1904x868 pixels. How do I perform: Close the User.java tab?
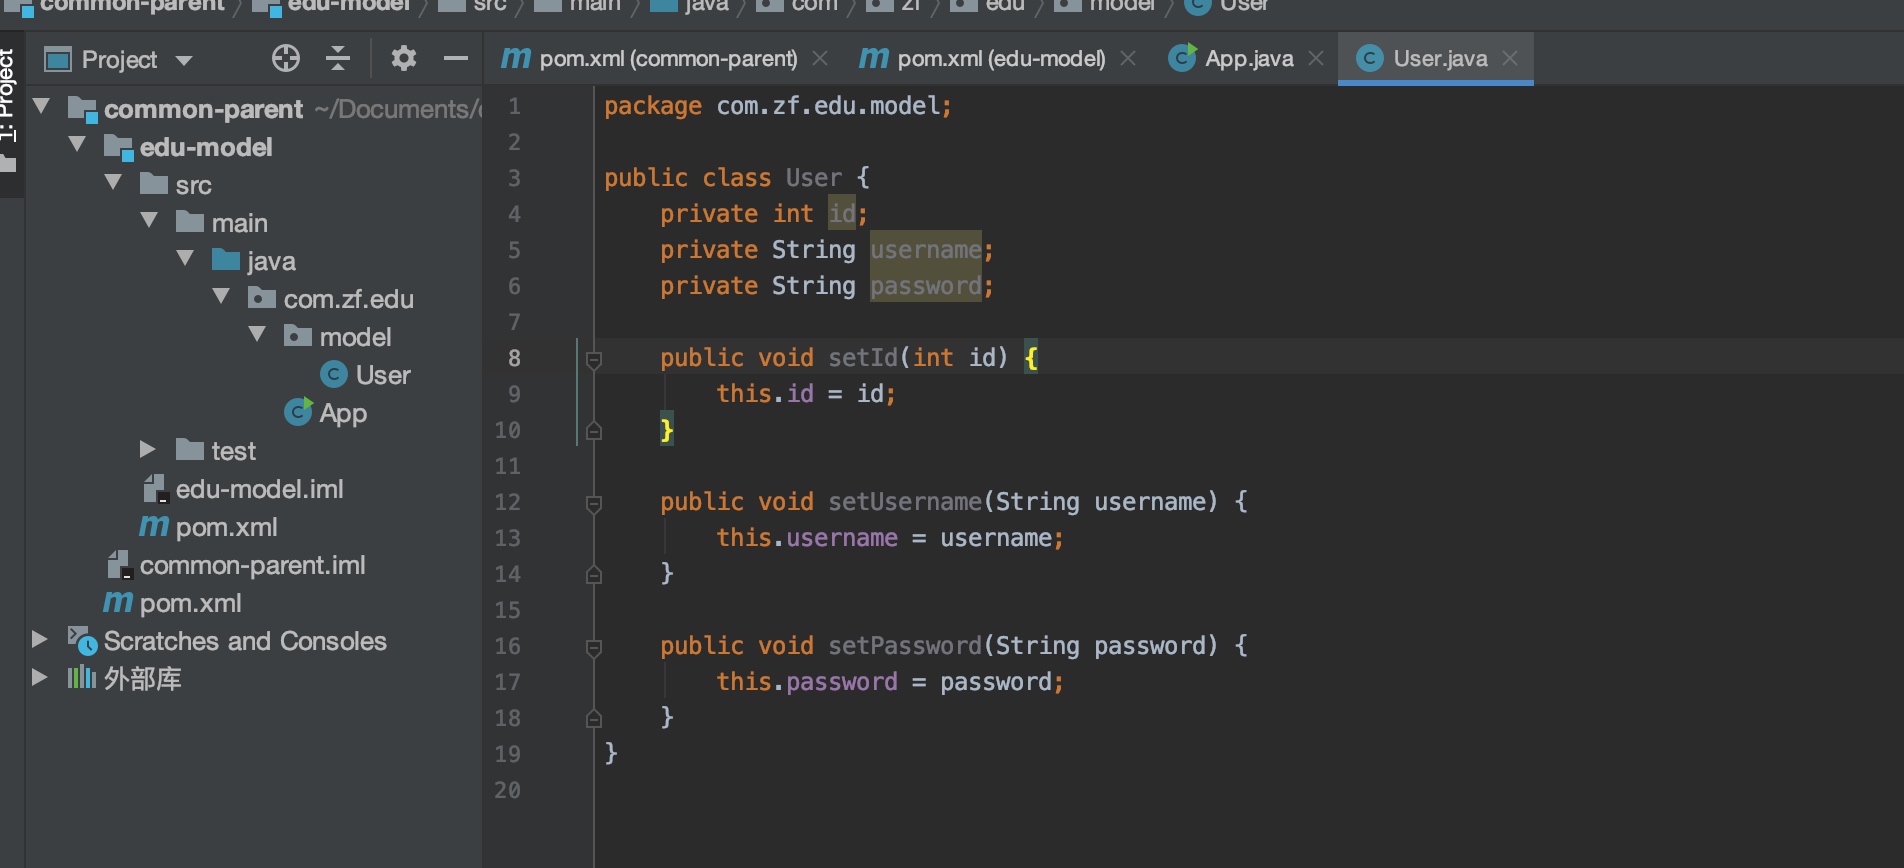[x=1510, y=59]
